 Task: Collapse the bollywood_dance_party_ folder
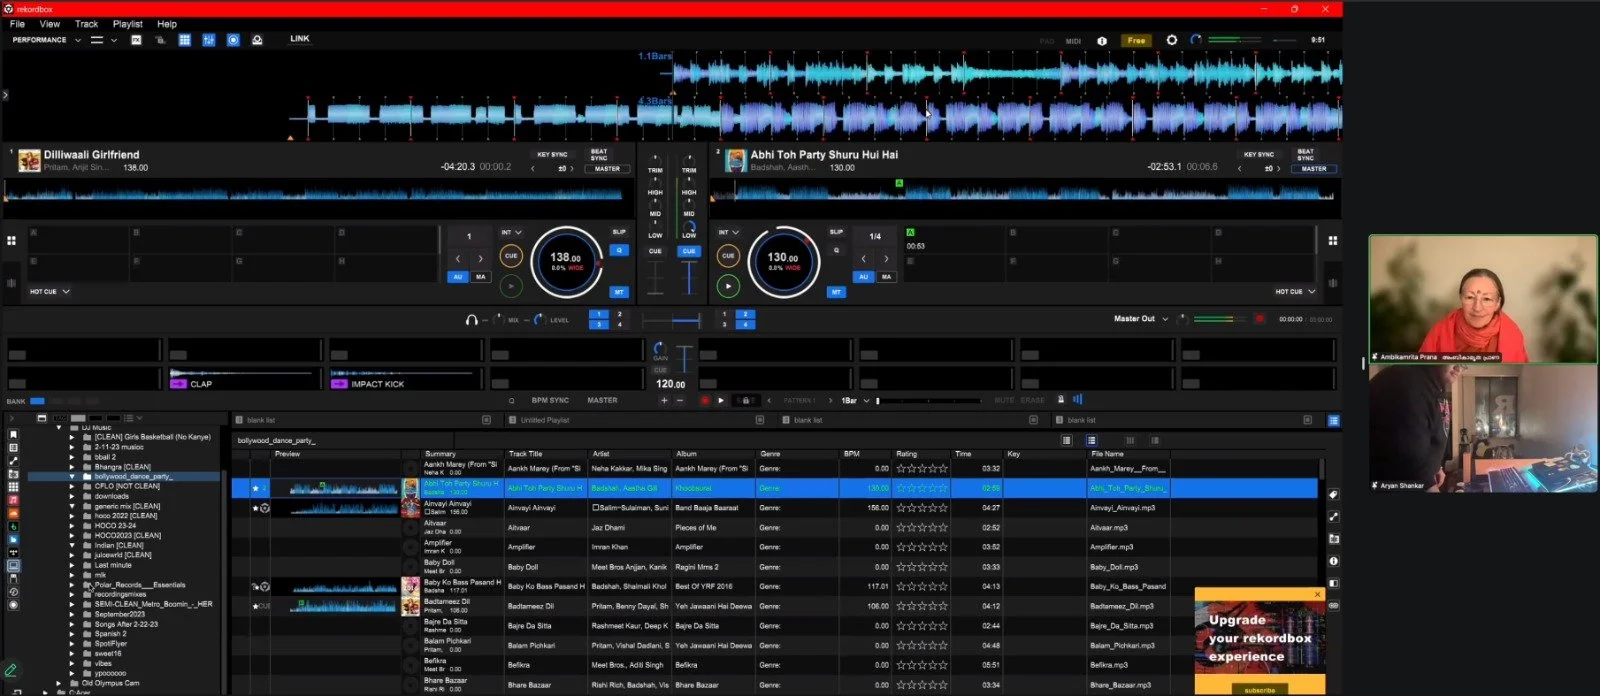pyautogui.click(x=72, y=477)
